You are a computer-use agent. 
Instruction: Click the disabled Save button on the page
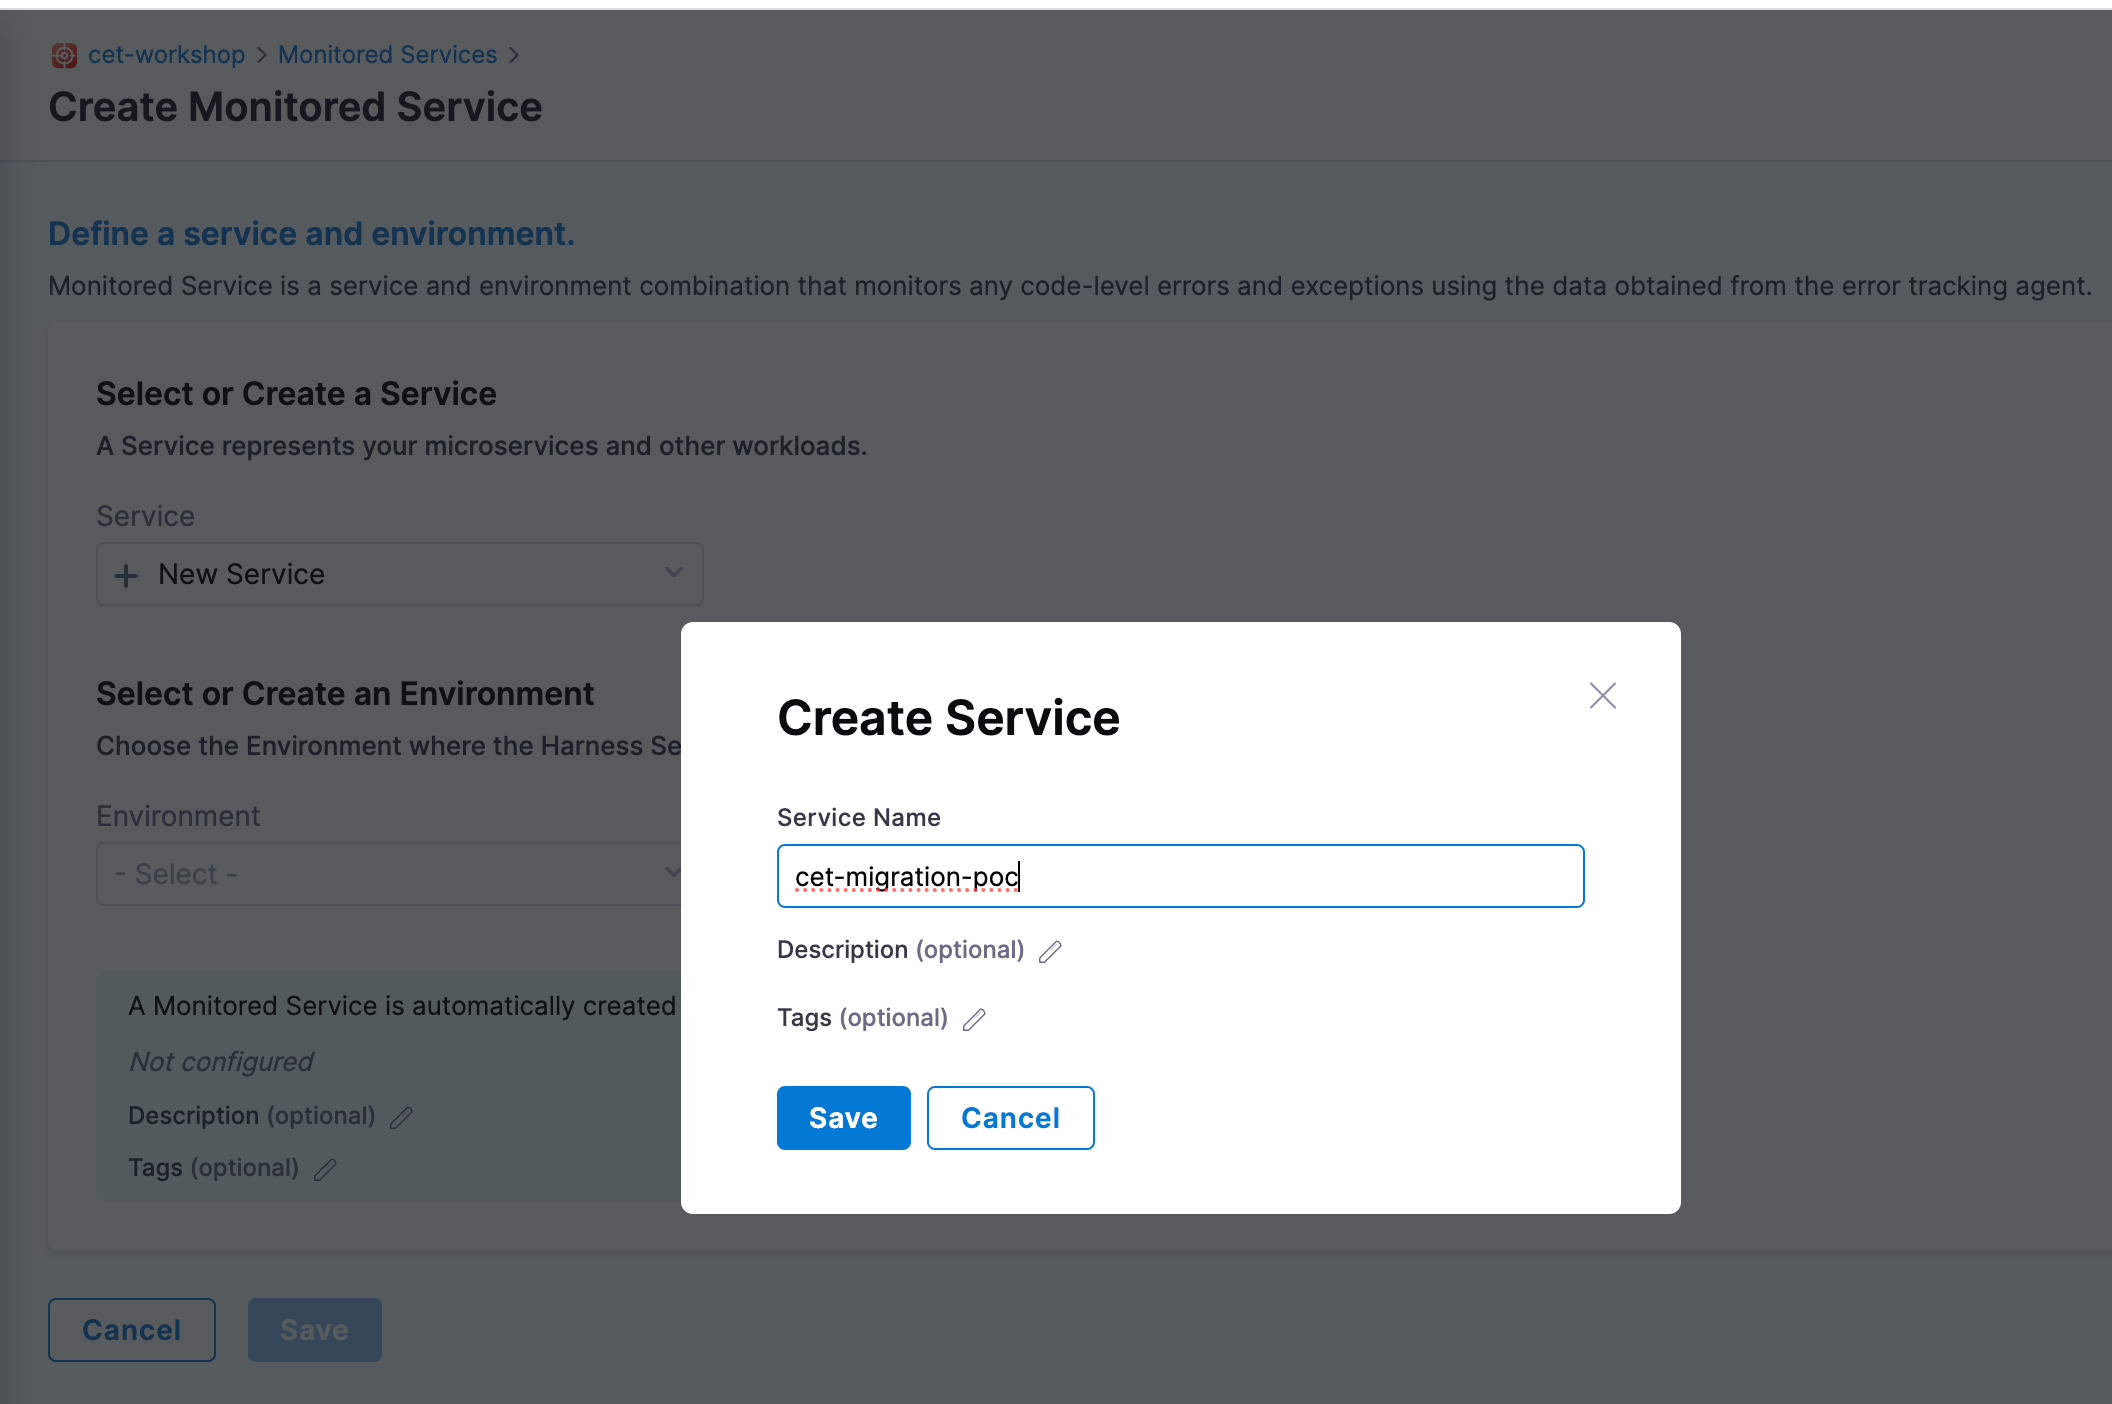coord(314,1329)
